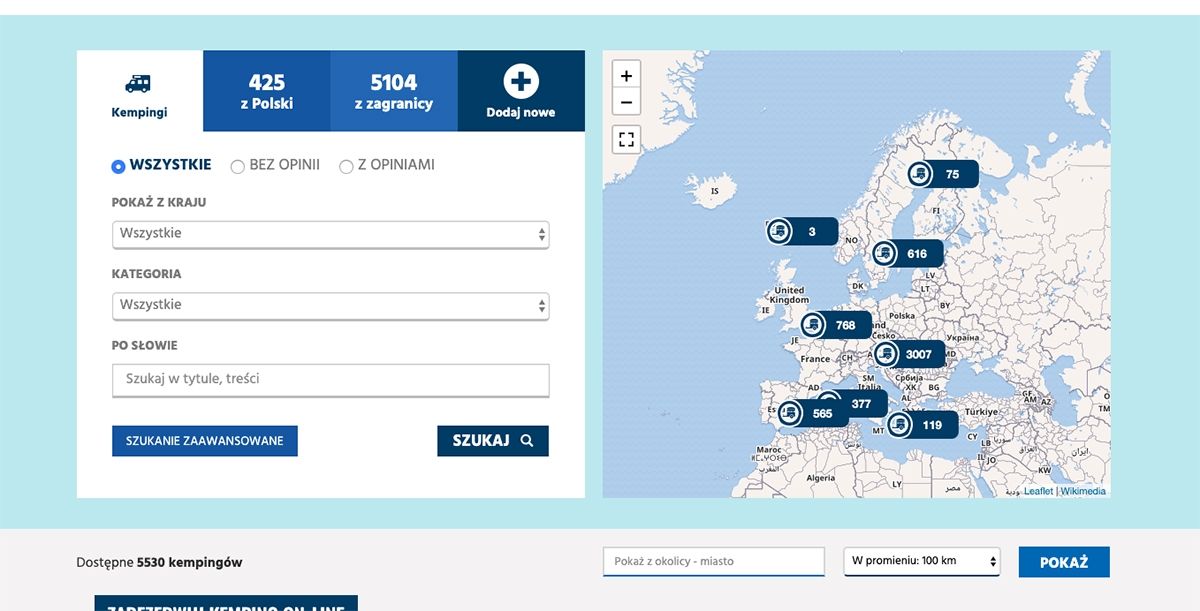Click the plus icon above Dodaj nowe
The image size is (1200, 611).
click(521, 81)
